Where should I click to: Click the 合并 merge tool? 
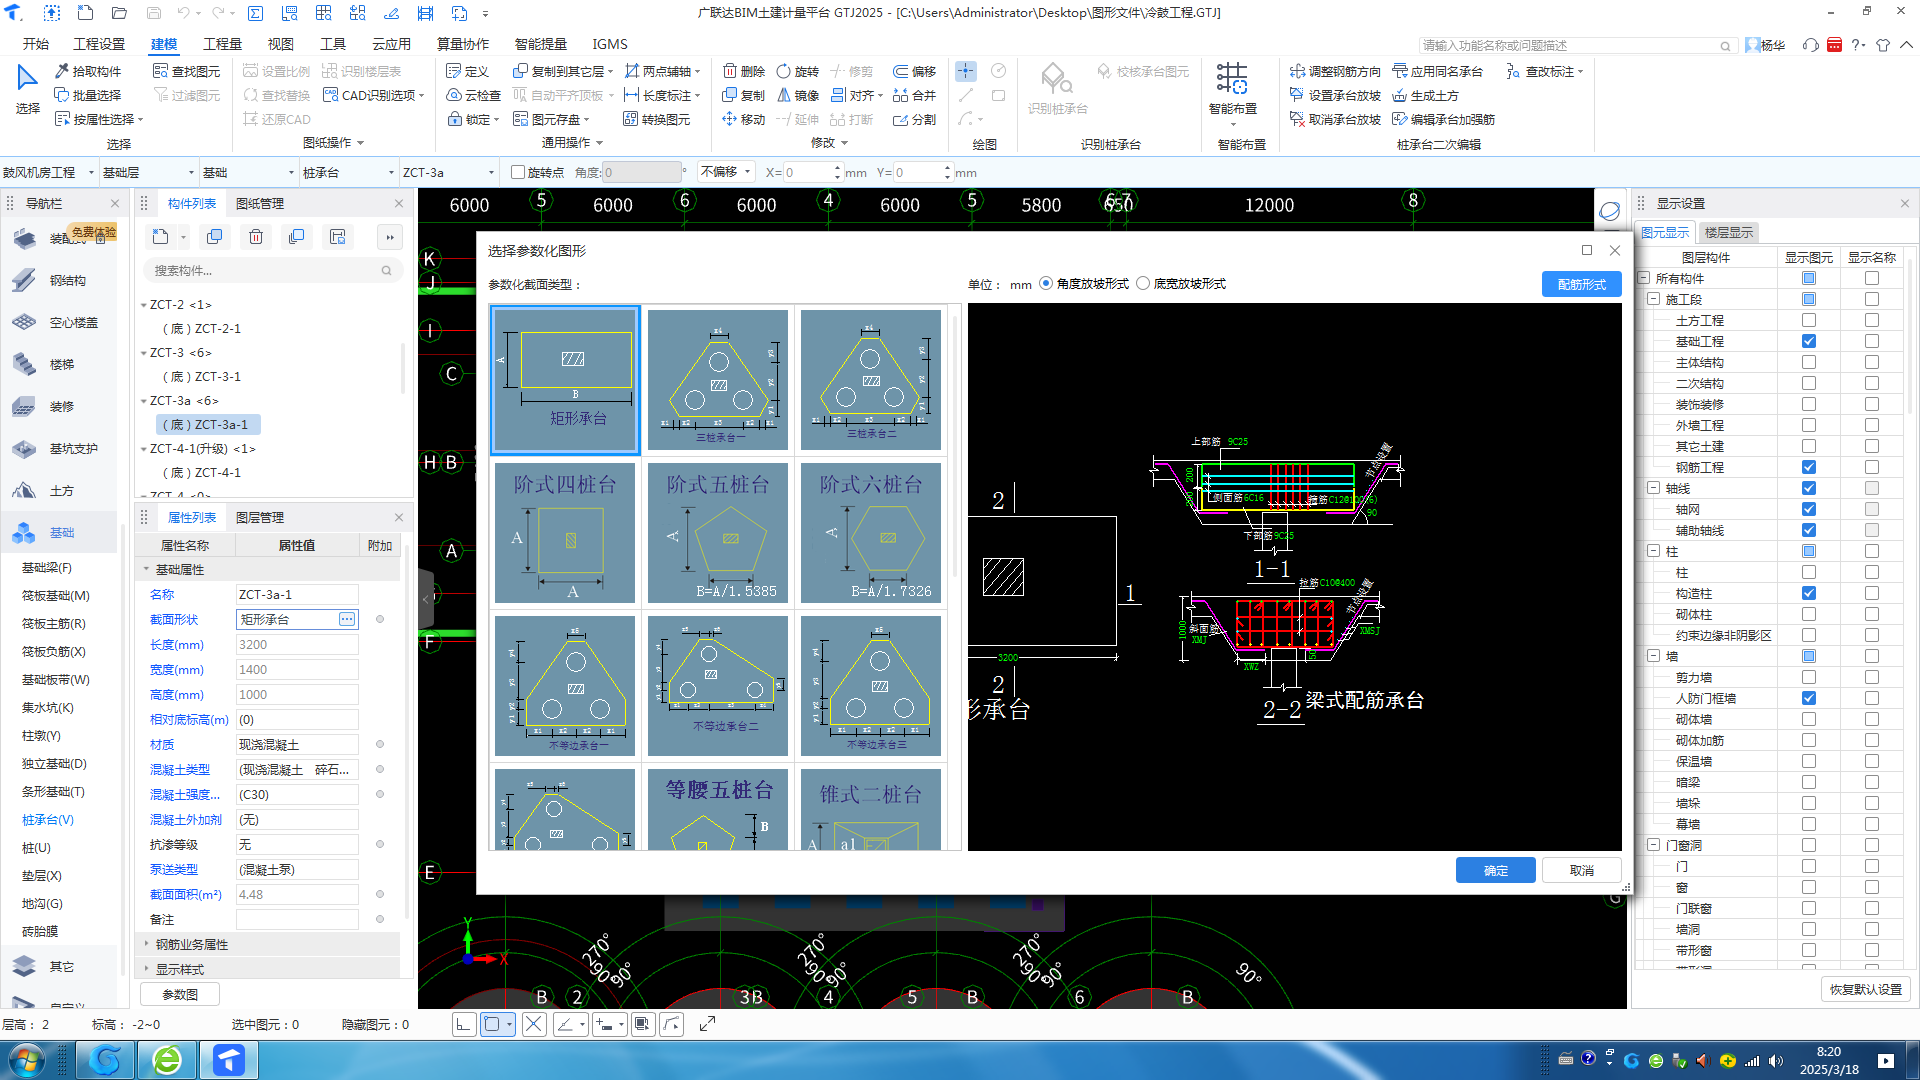click(x=914, y=95)
